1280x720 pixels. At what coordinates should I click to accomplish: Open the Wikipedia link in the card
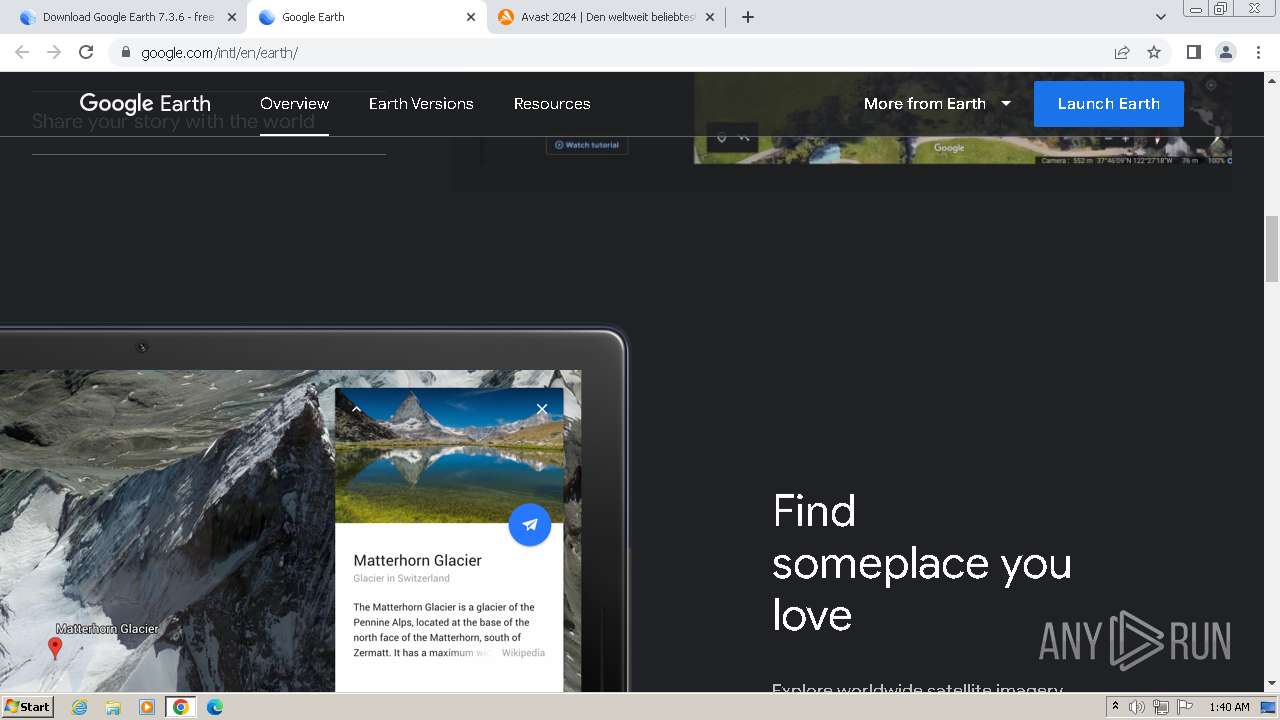pos(523,653)
